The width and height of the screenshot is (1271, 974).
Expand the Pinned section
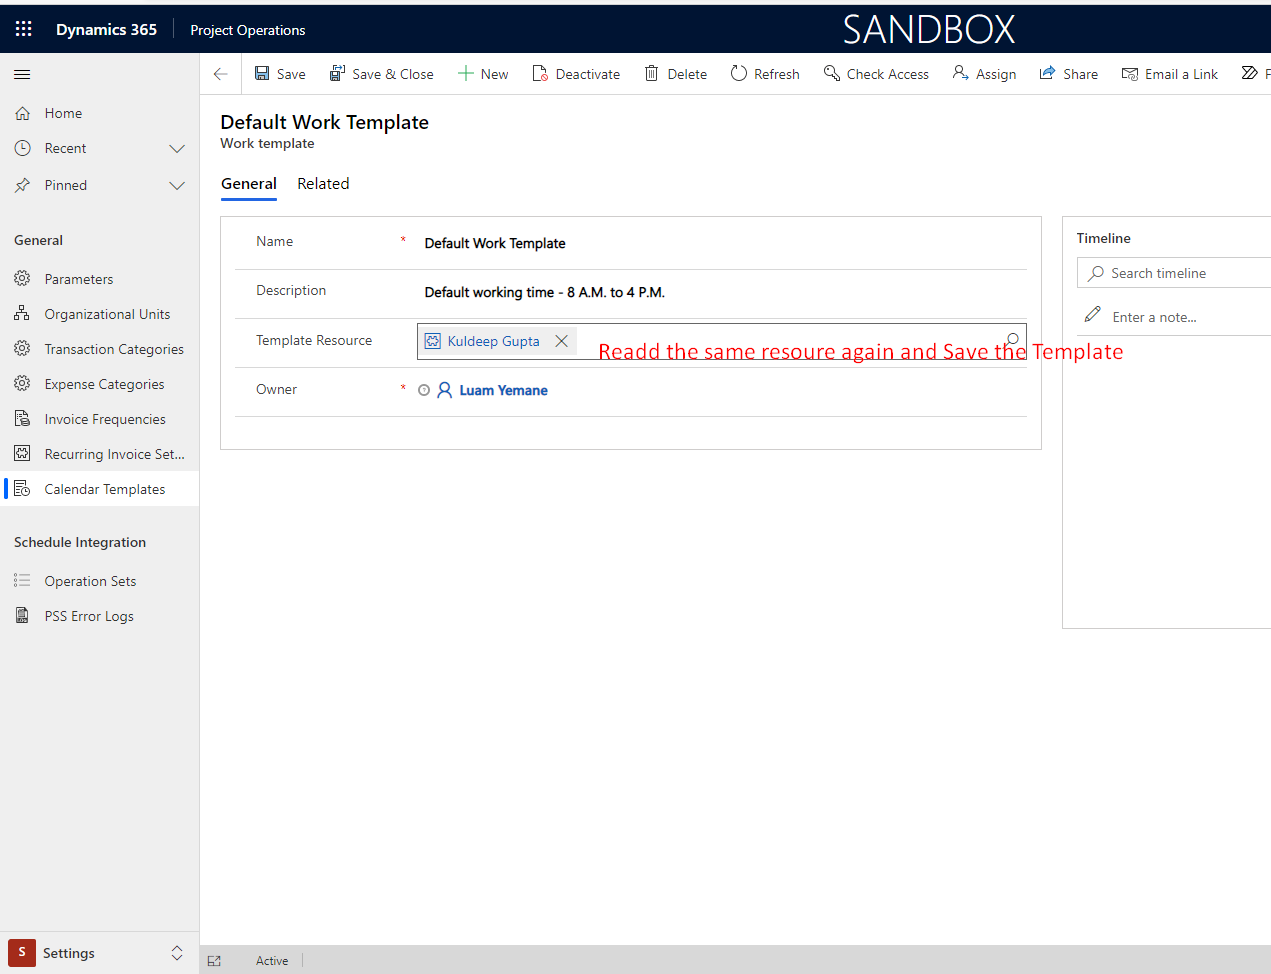[x=177, y=185]
